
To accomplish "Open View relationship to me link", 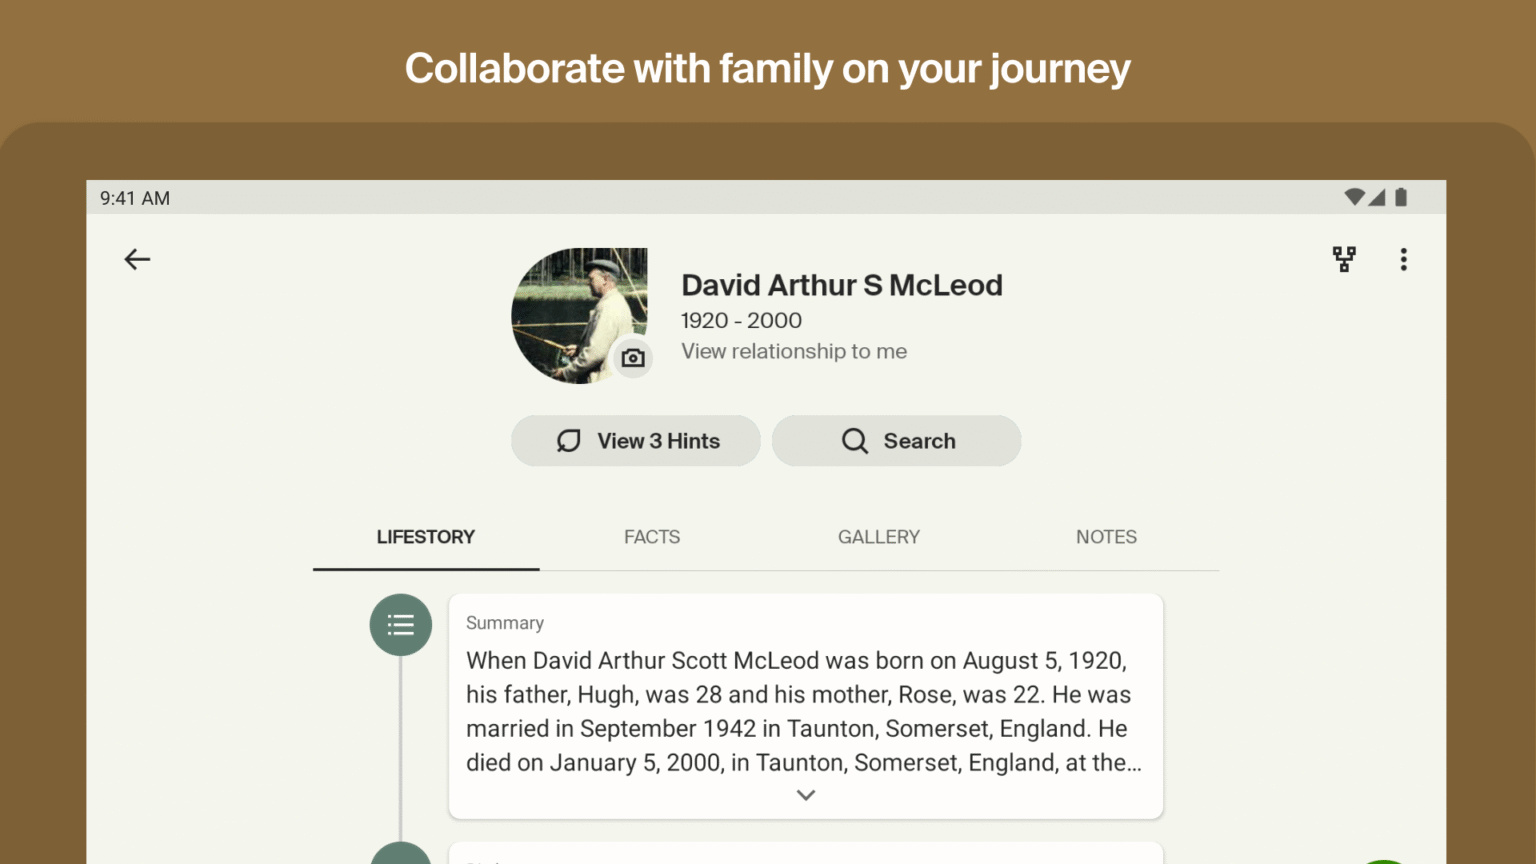I will pos(793,351).
